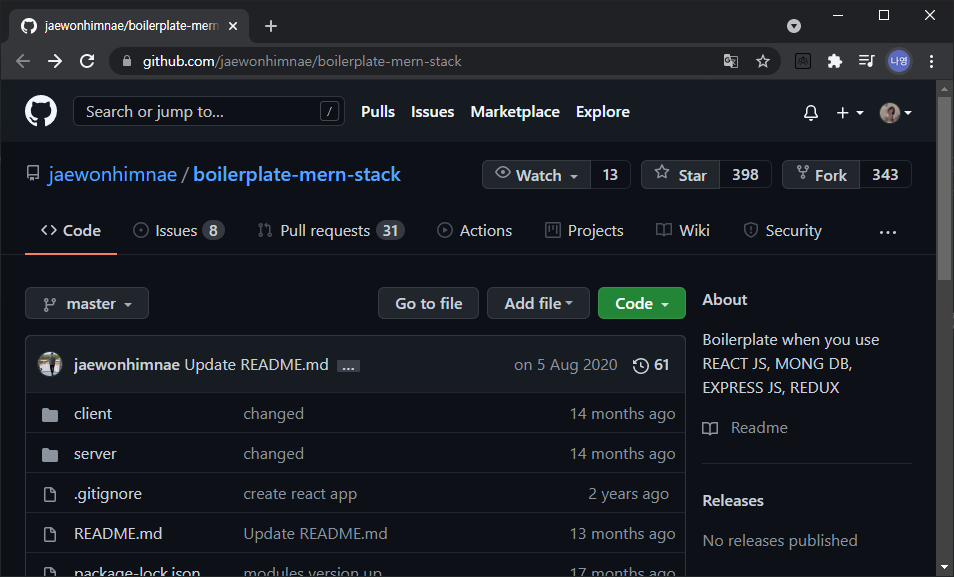This screenshot has width=954, height=577.
Task: Switch to Pull requests tab
Action: (330, 231)
